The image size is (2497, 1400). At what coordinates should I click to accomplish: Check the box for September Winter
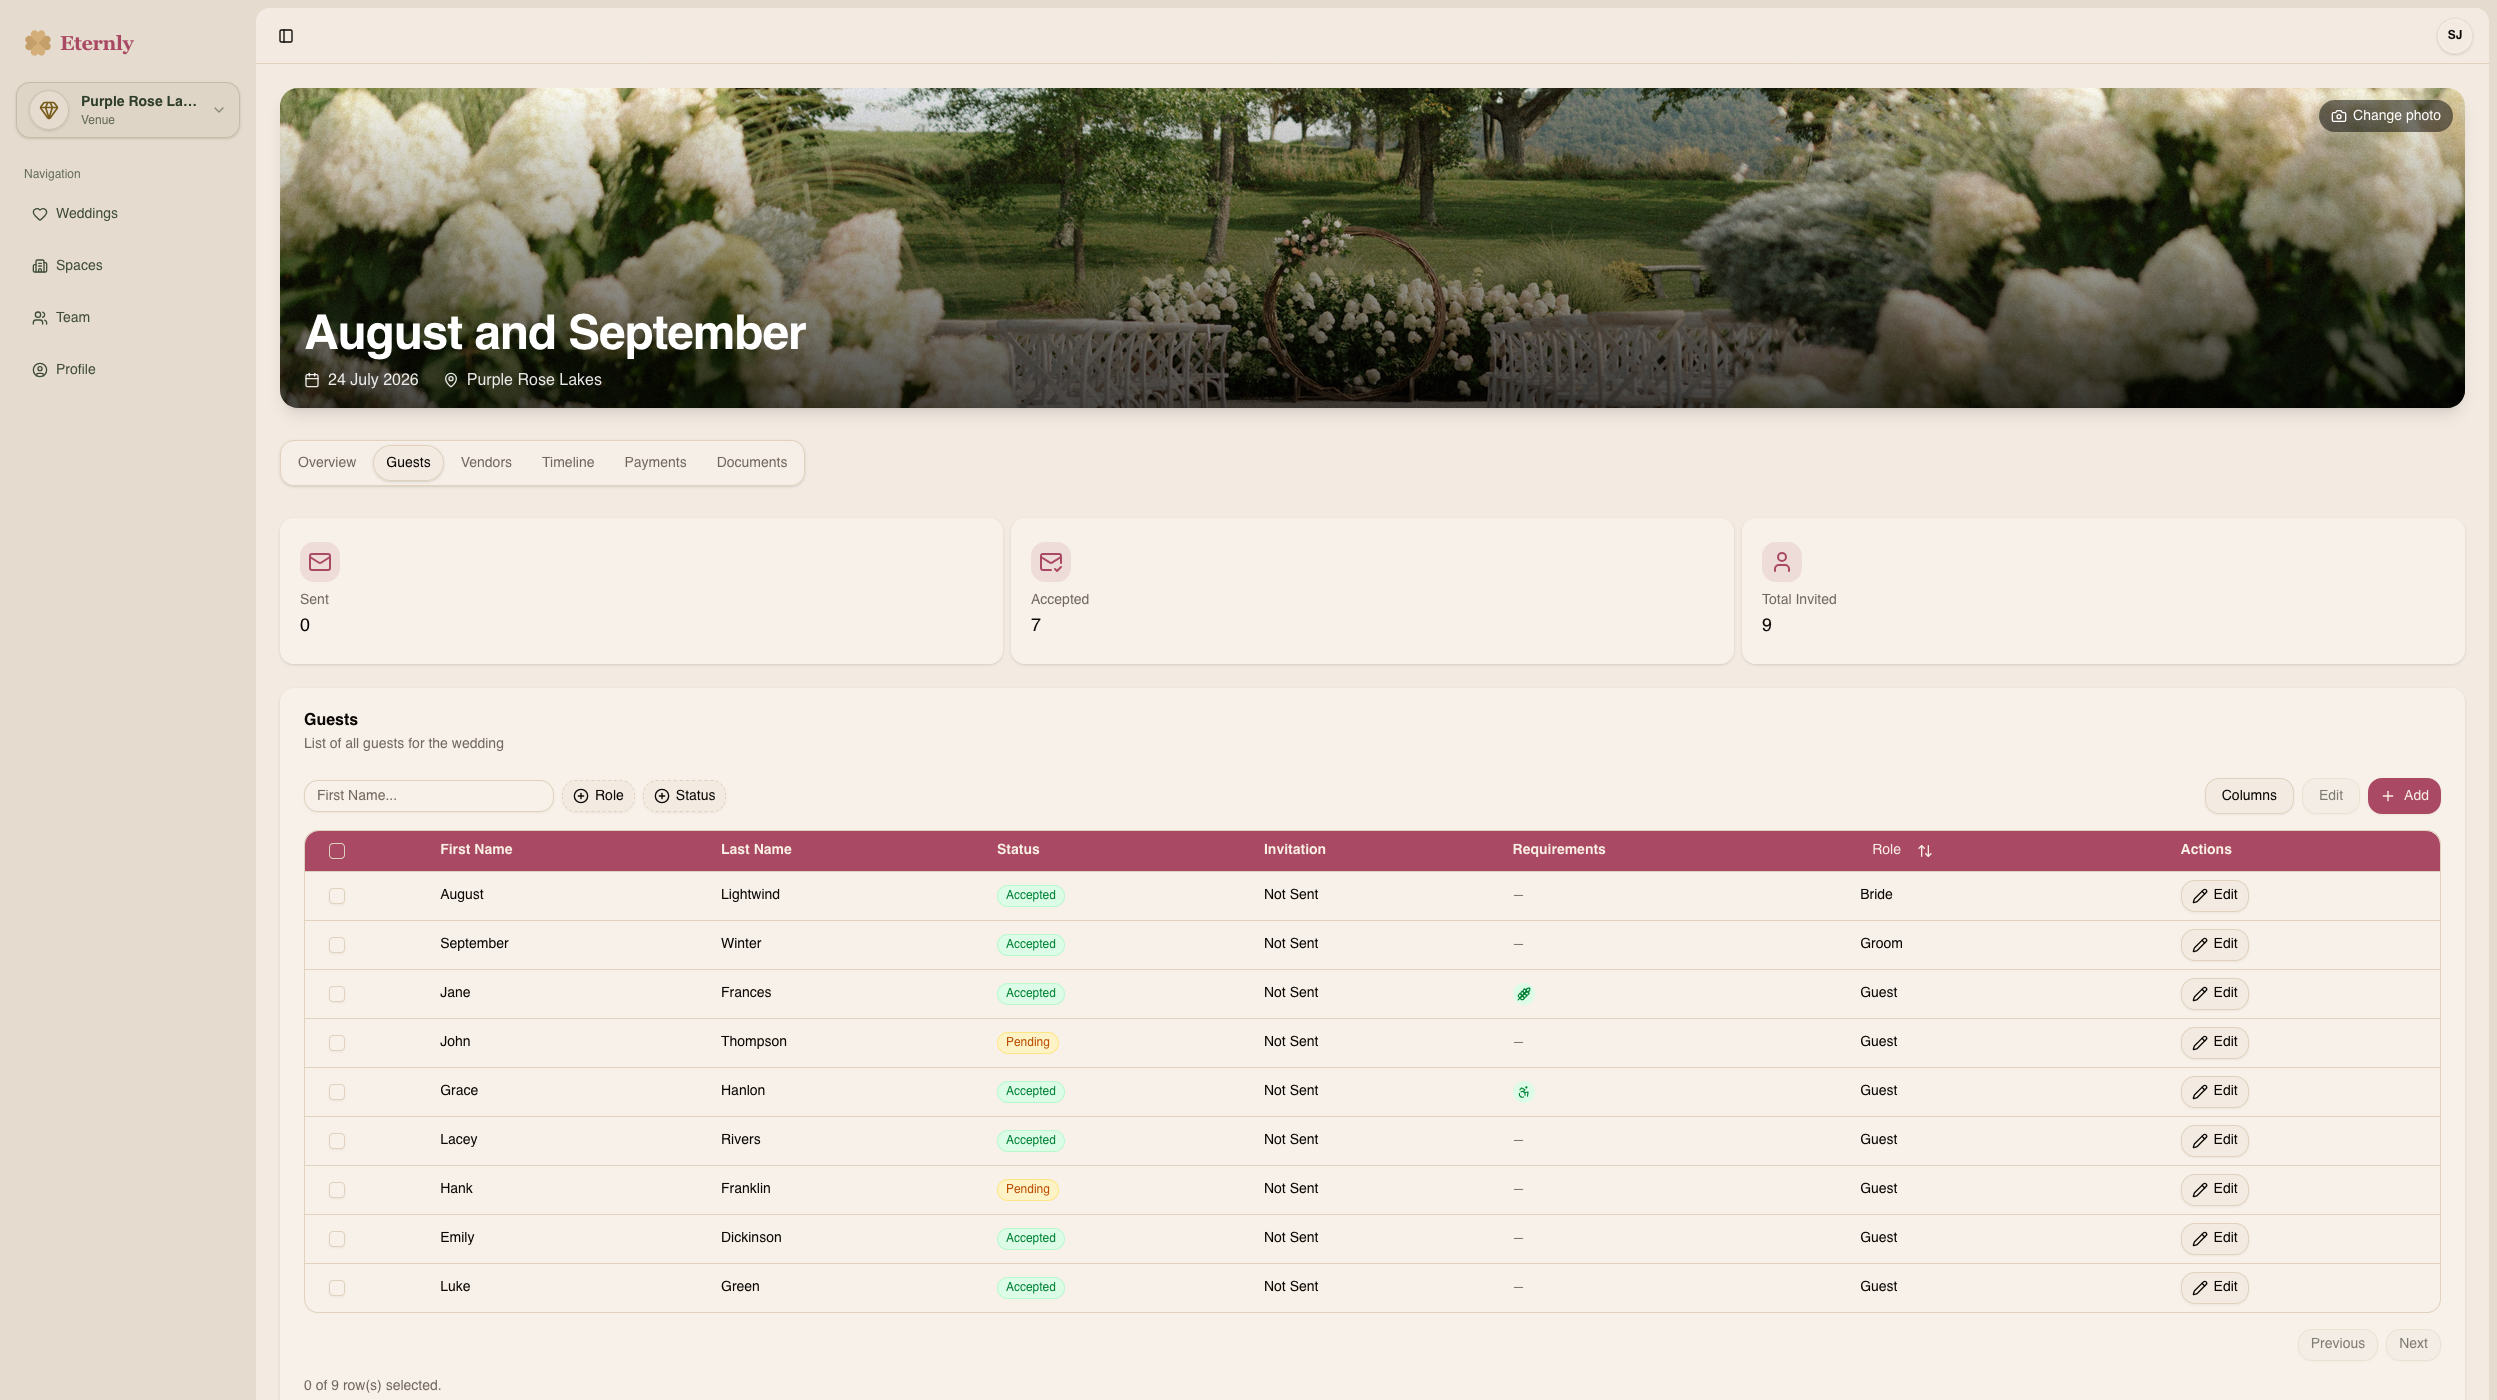point(337,945)
